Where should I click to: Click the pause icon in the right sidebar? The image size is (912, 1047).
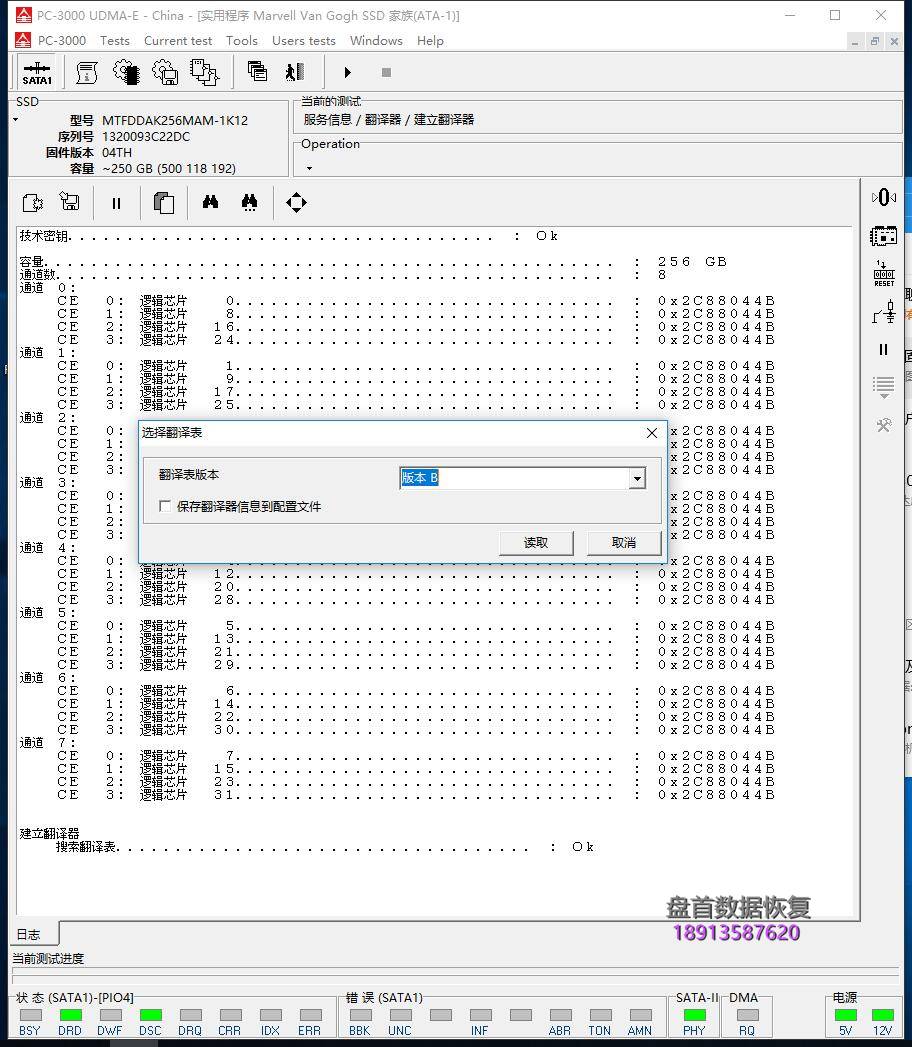tap(883, 350)
